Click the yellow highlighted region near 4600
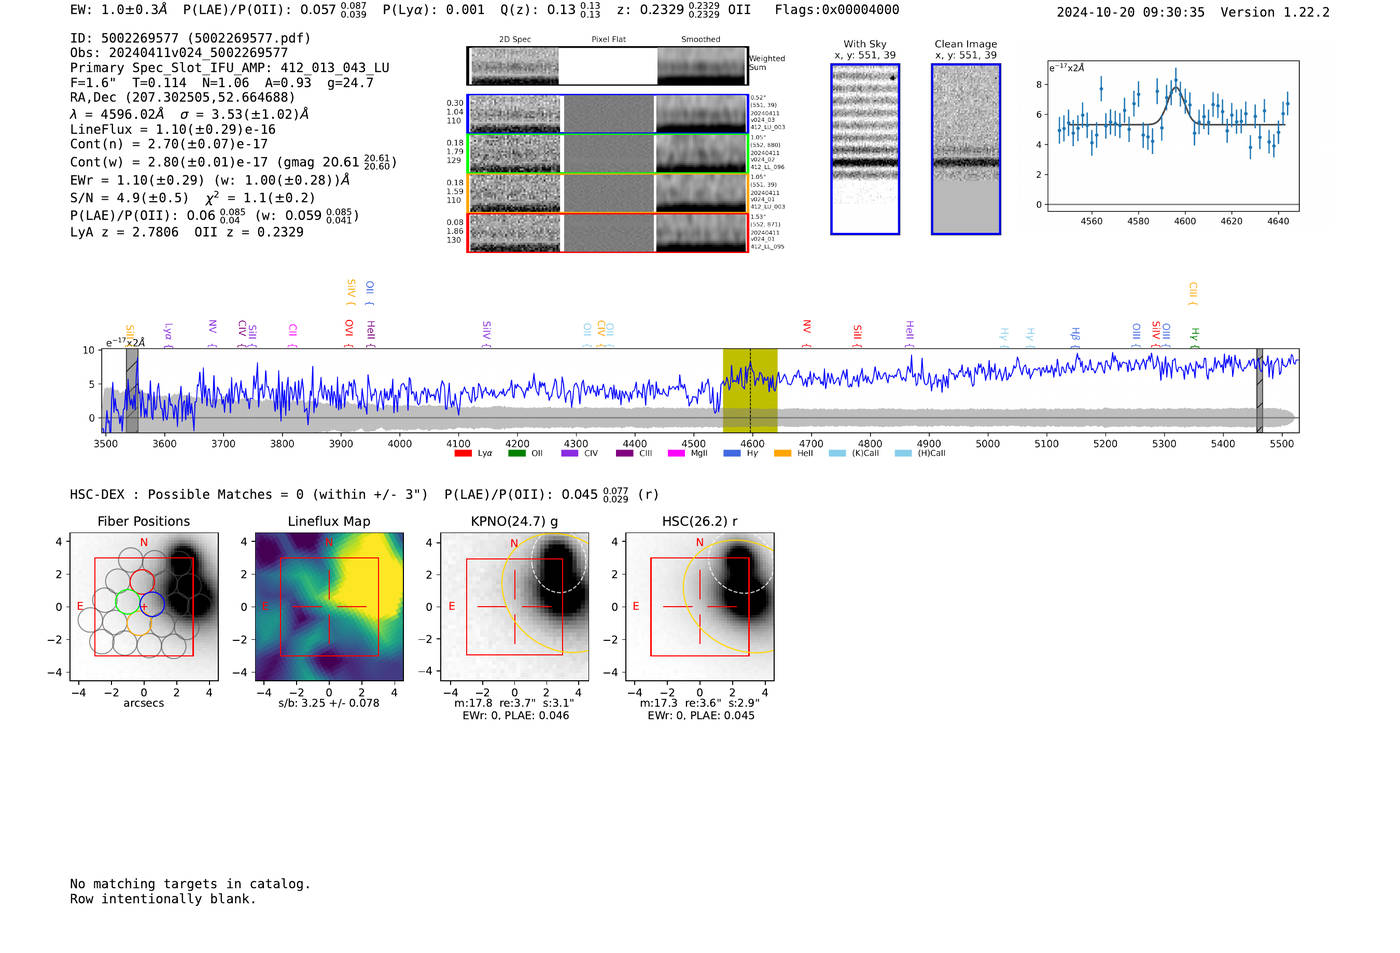 [750, 390]
